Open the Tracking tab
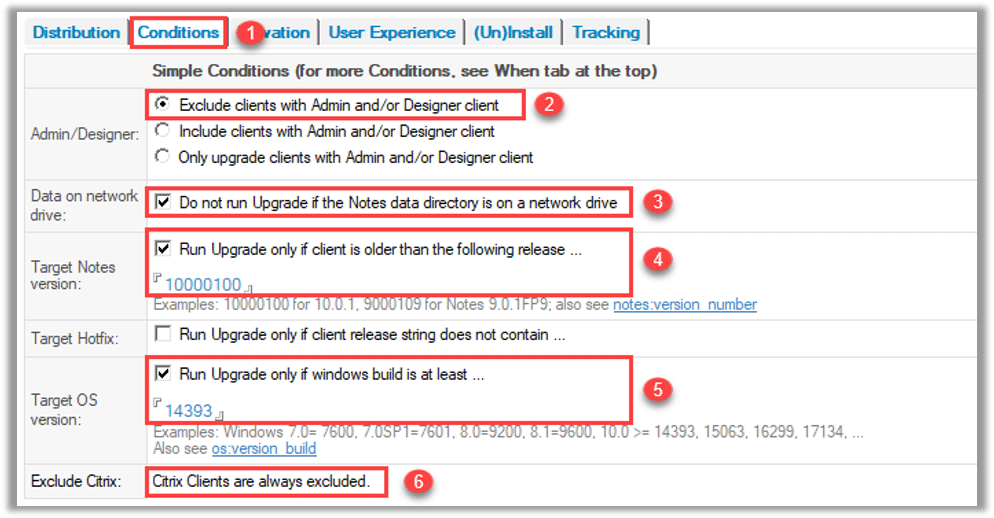Image resolution: width=994 pixels, height=518 pixels. [606, 32]
